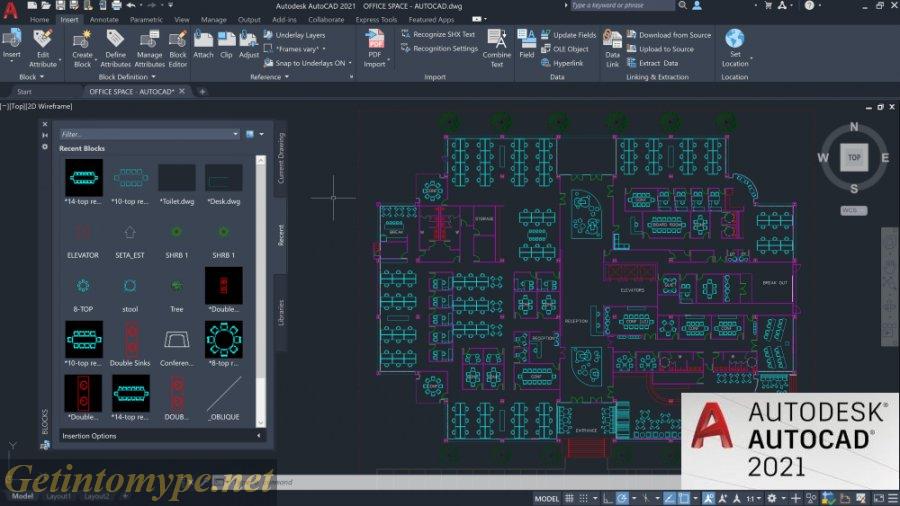Screen dimensions: 900x506
Task: Toggle Clean Screen icon in status bar
Action: (x=879, y=498)
